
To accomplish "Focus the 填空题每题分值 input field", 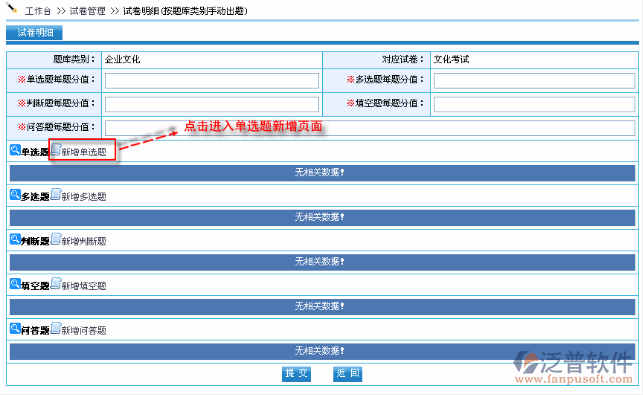I will tap(534, 104).
